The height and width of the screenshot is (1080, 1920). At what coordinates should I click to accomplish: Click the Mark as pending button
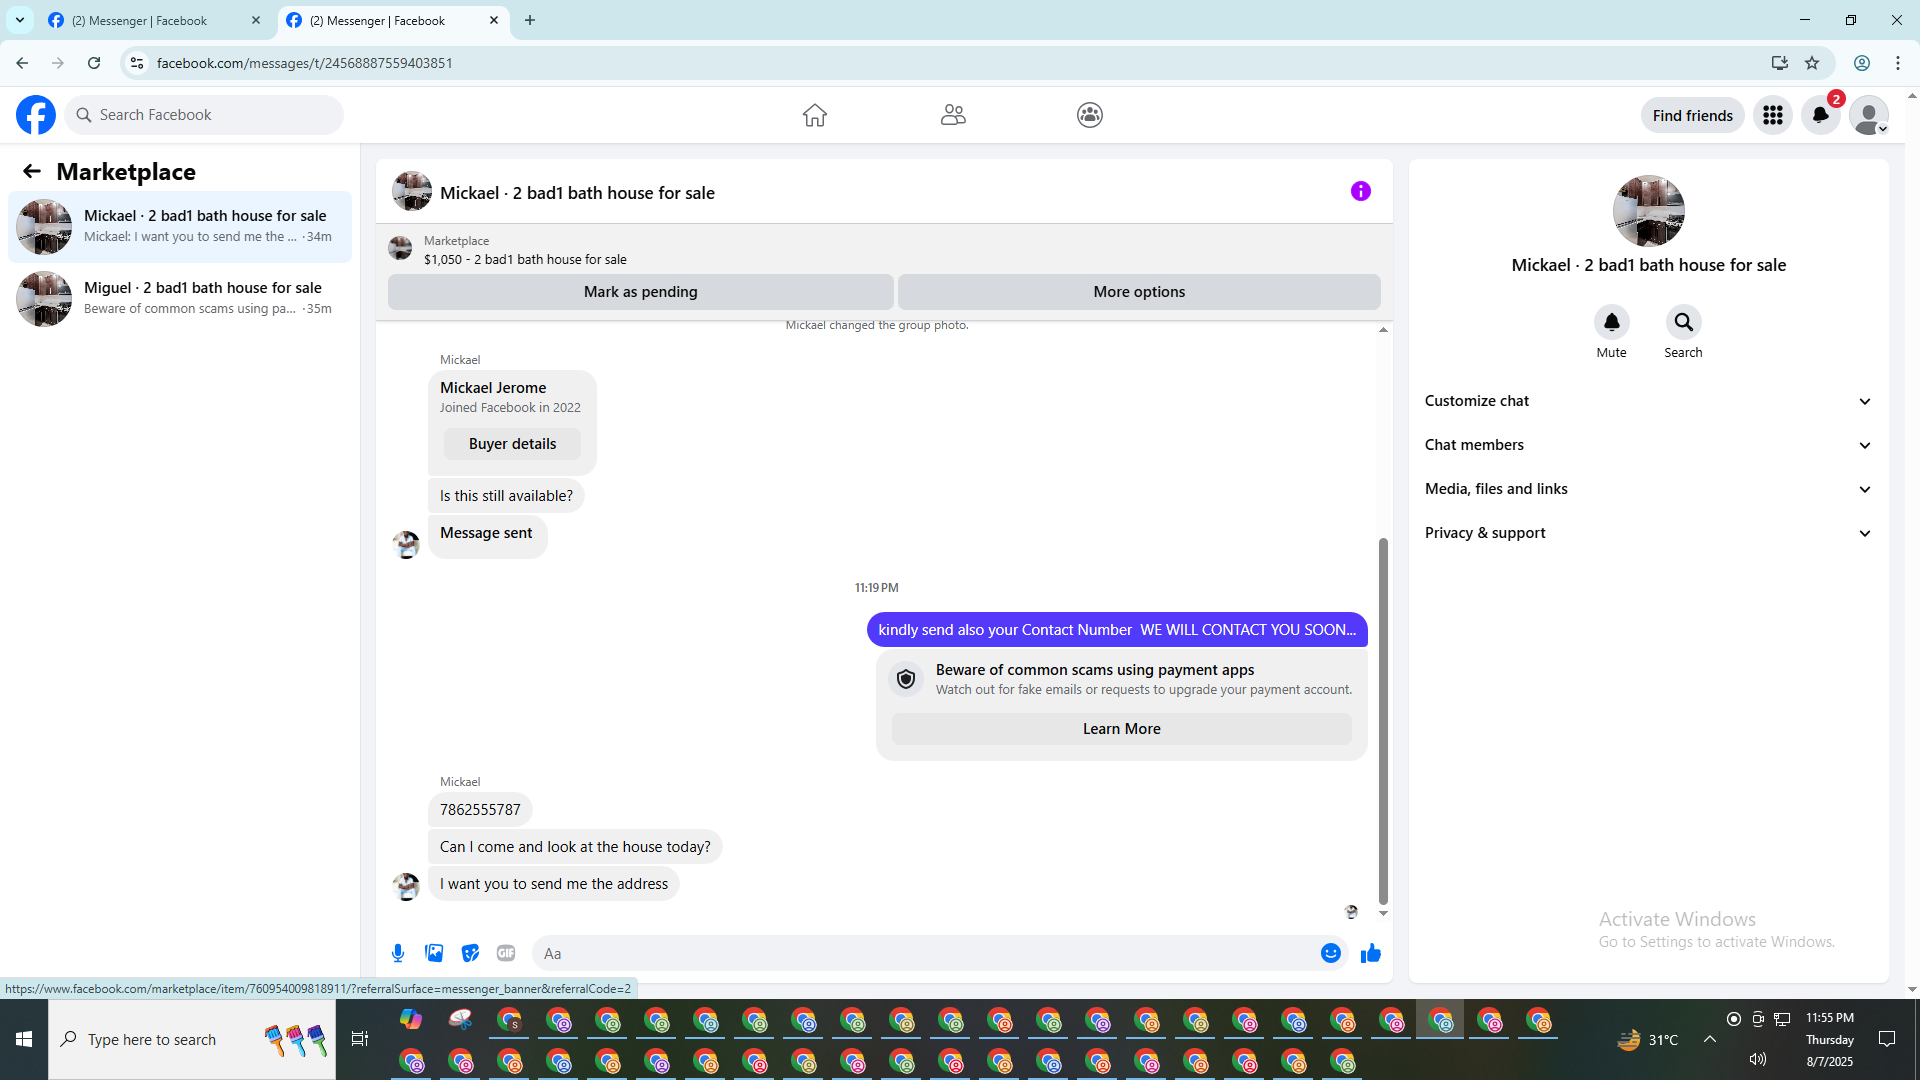pos(640,292)
